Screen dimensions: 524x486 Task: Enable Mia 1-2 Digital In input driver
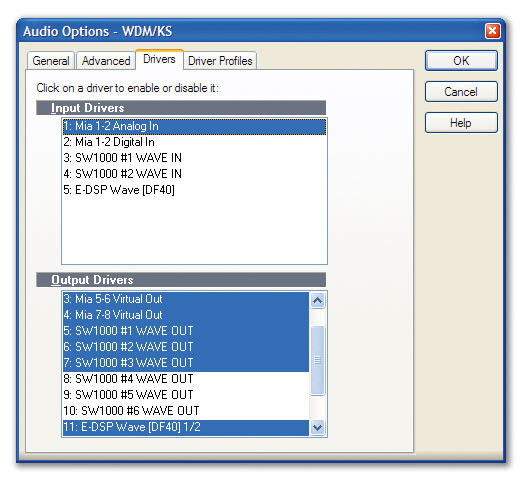click(194, 142)
